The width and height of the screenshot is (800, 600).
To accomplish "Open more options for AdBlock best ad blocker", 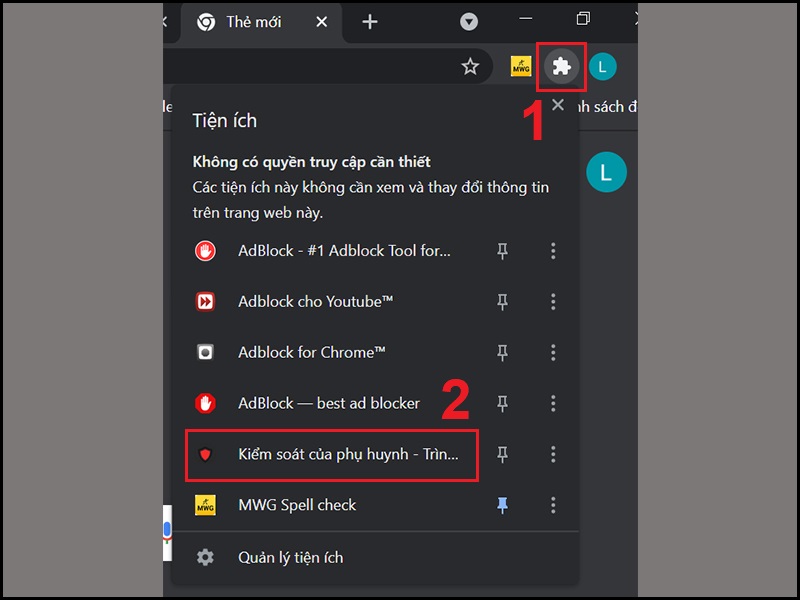I will (553, 404).
